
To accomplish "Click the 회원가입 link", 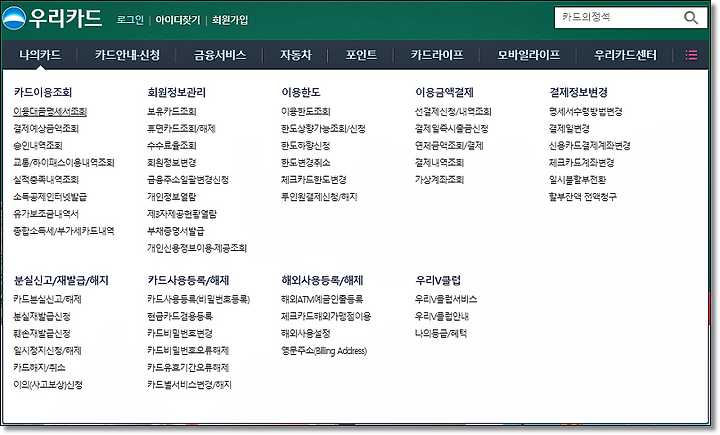I will point(230,20).
